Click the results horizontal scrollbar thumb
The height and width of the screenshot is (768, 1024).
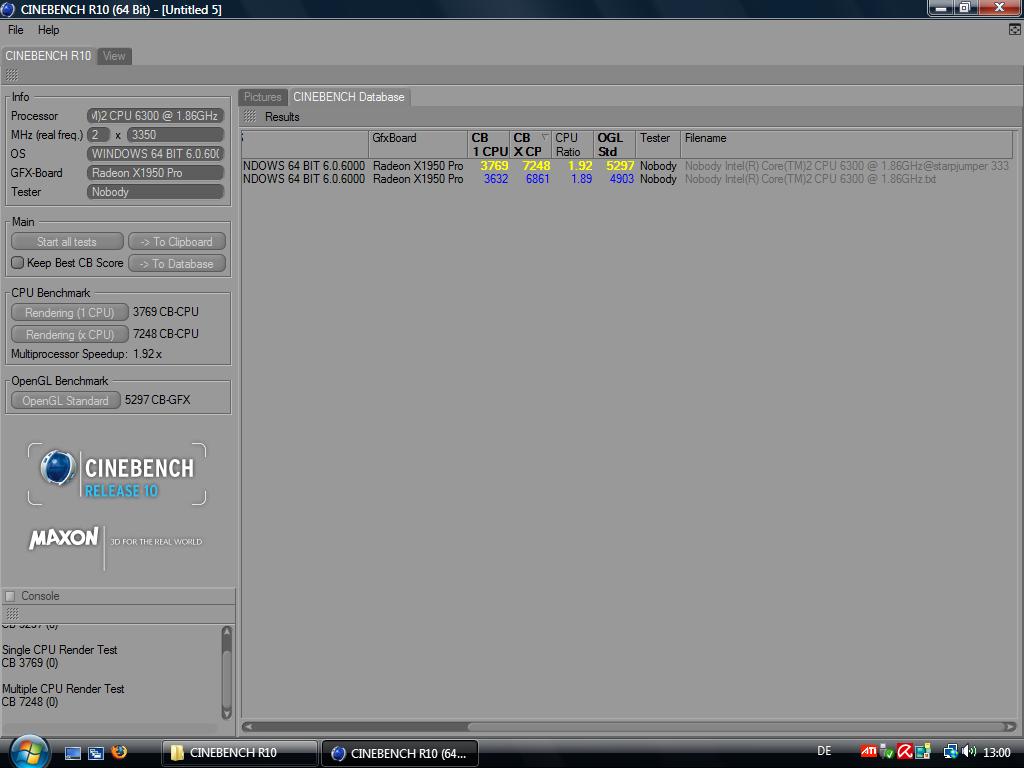tap(737, 727)
